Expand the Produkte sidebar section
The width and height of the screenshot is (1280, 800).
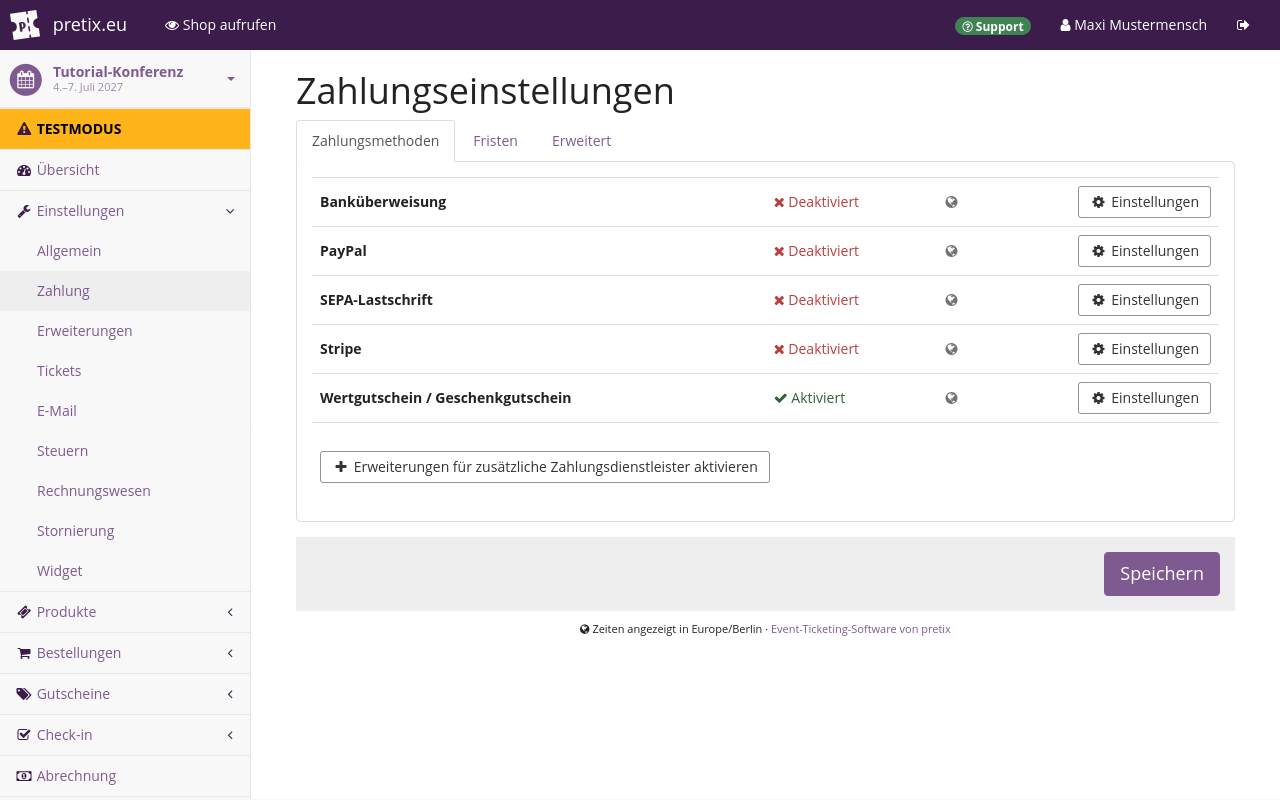230,612
